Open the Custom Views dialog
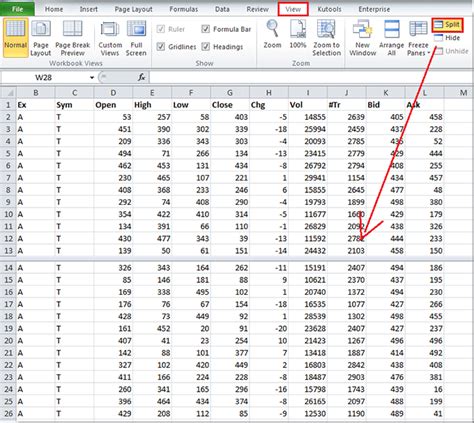The height and width of the screenshot is (423, 474). click(110, 30)
